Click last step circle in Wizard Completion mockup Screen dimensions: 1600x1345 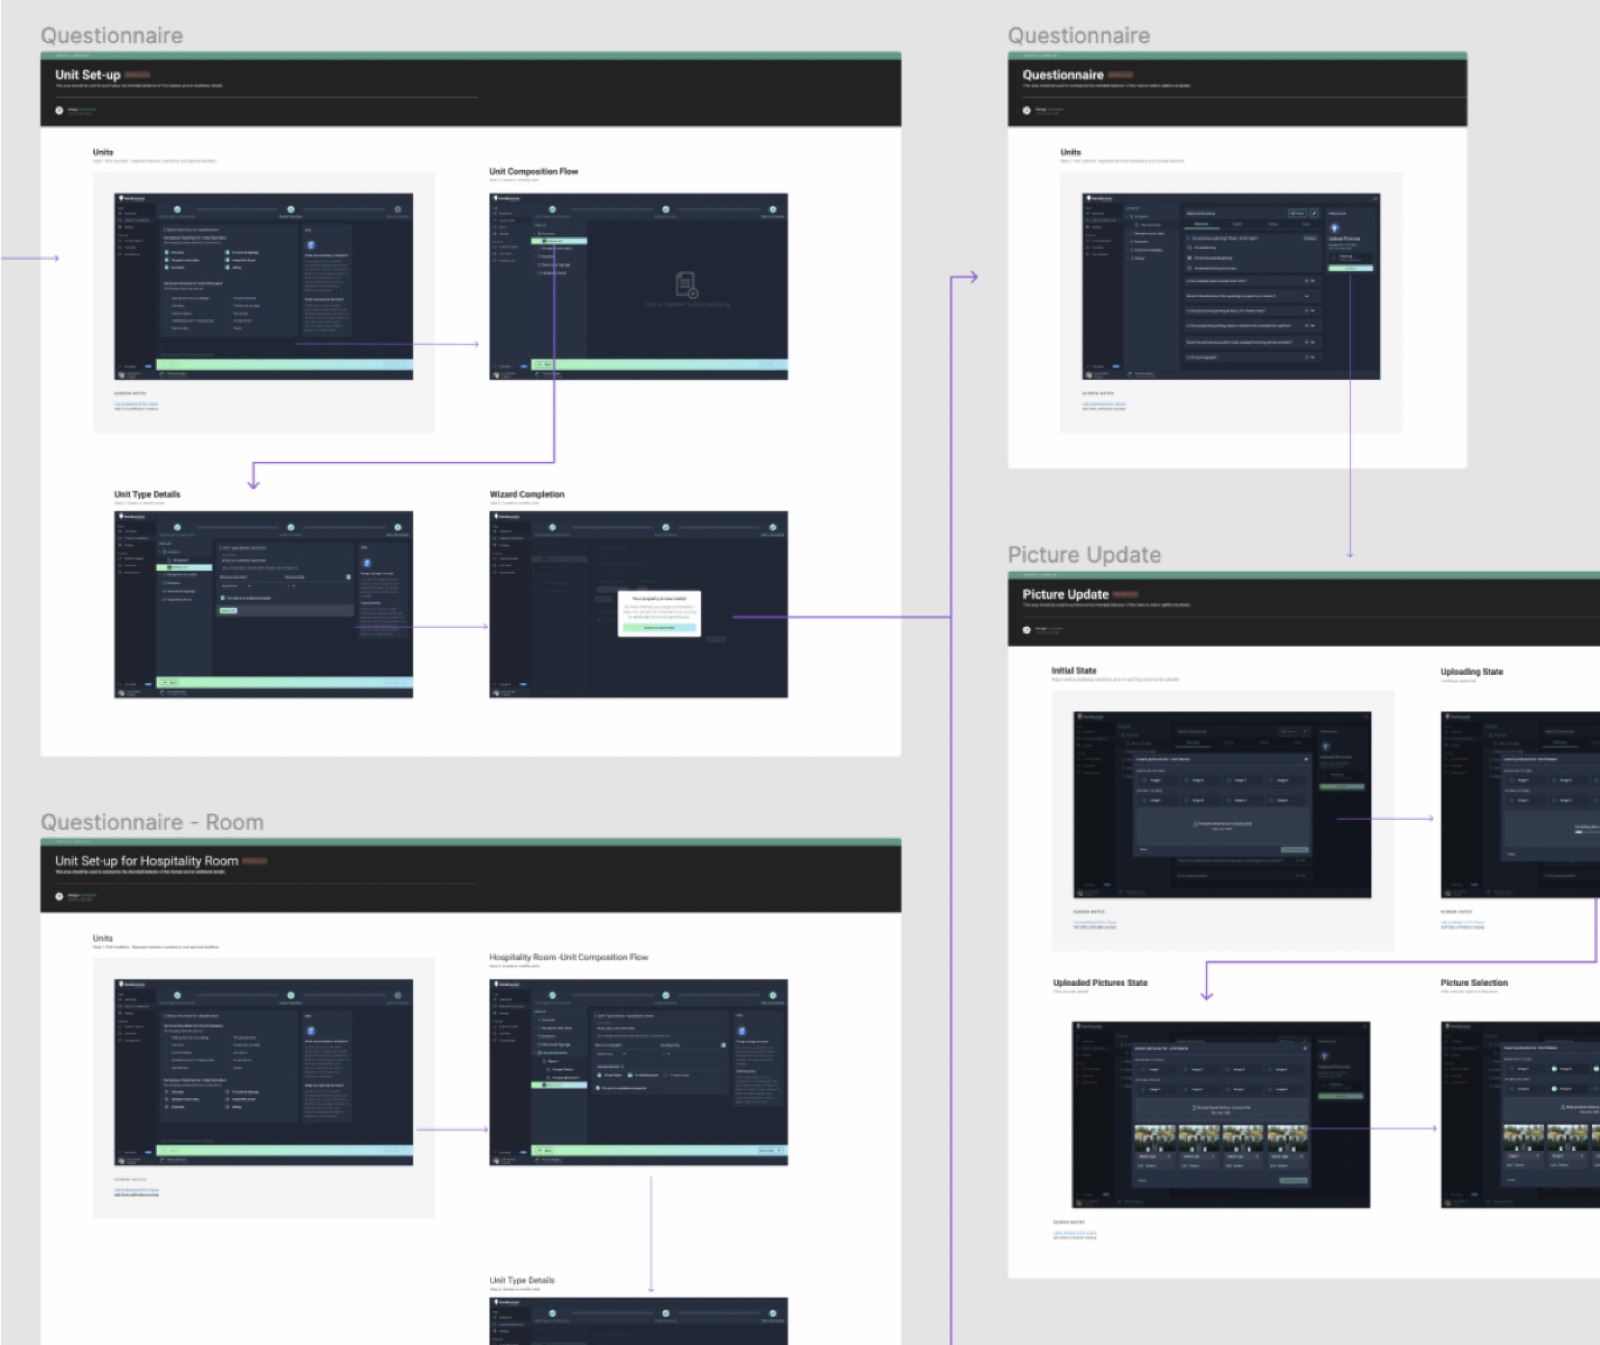coord(772,527)
